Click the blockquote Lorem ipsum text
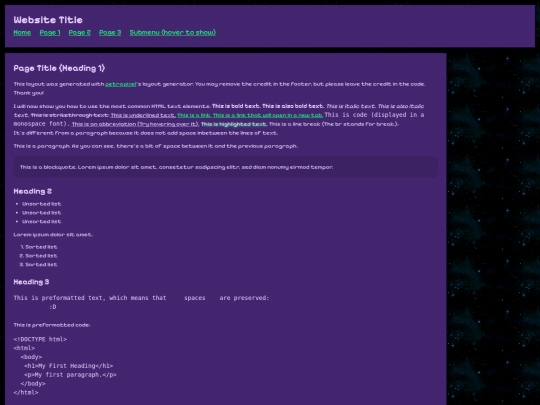Viewport: 540px width, 405px height. point(177,167)
